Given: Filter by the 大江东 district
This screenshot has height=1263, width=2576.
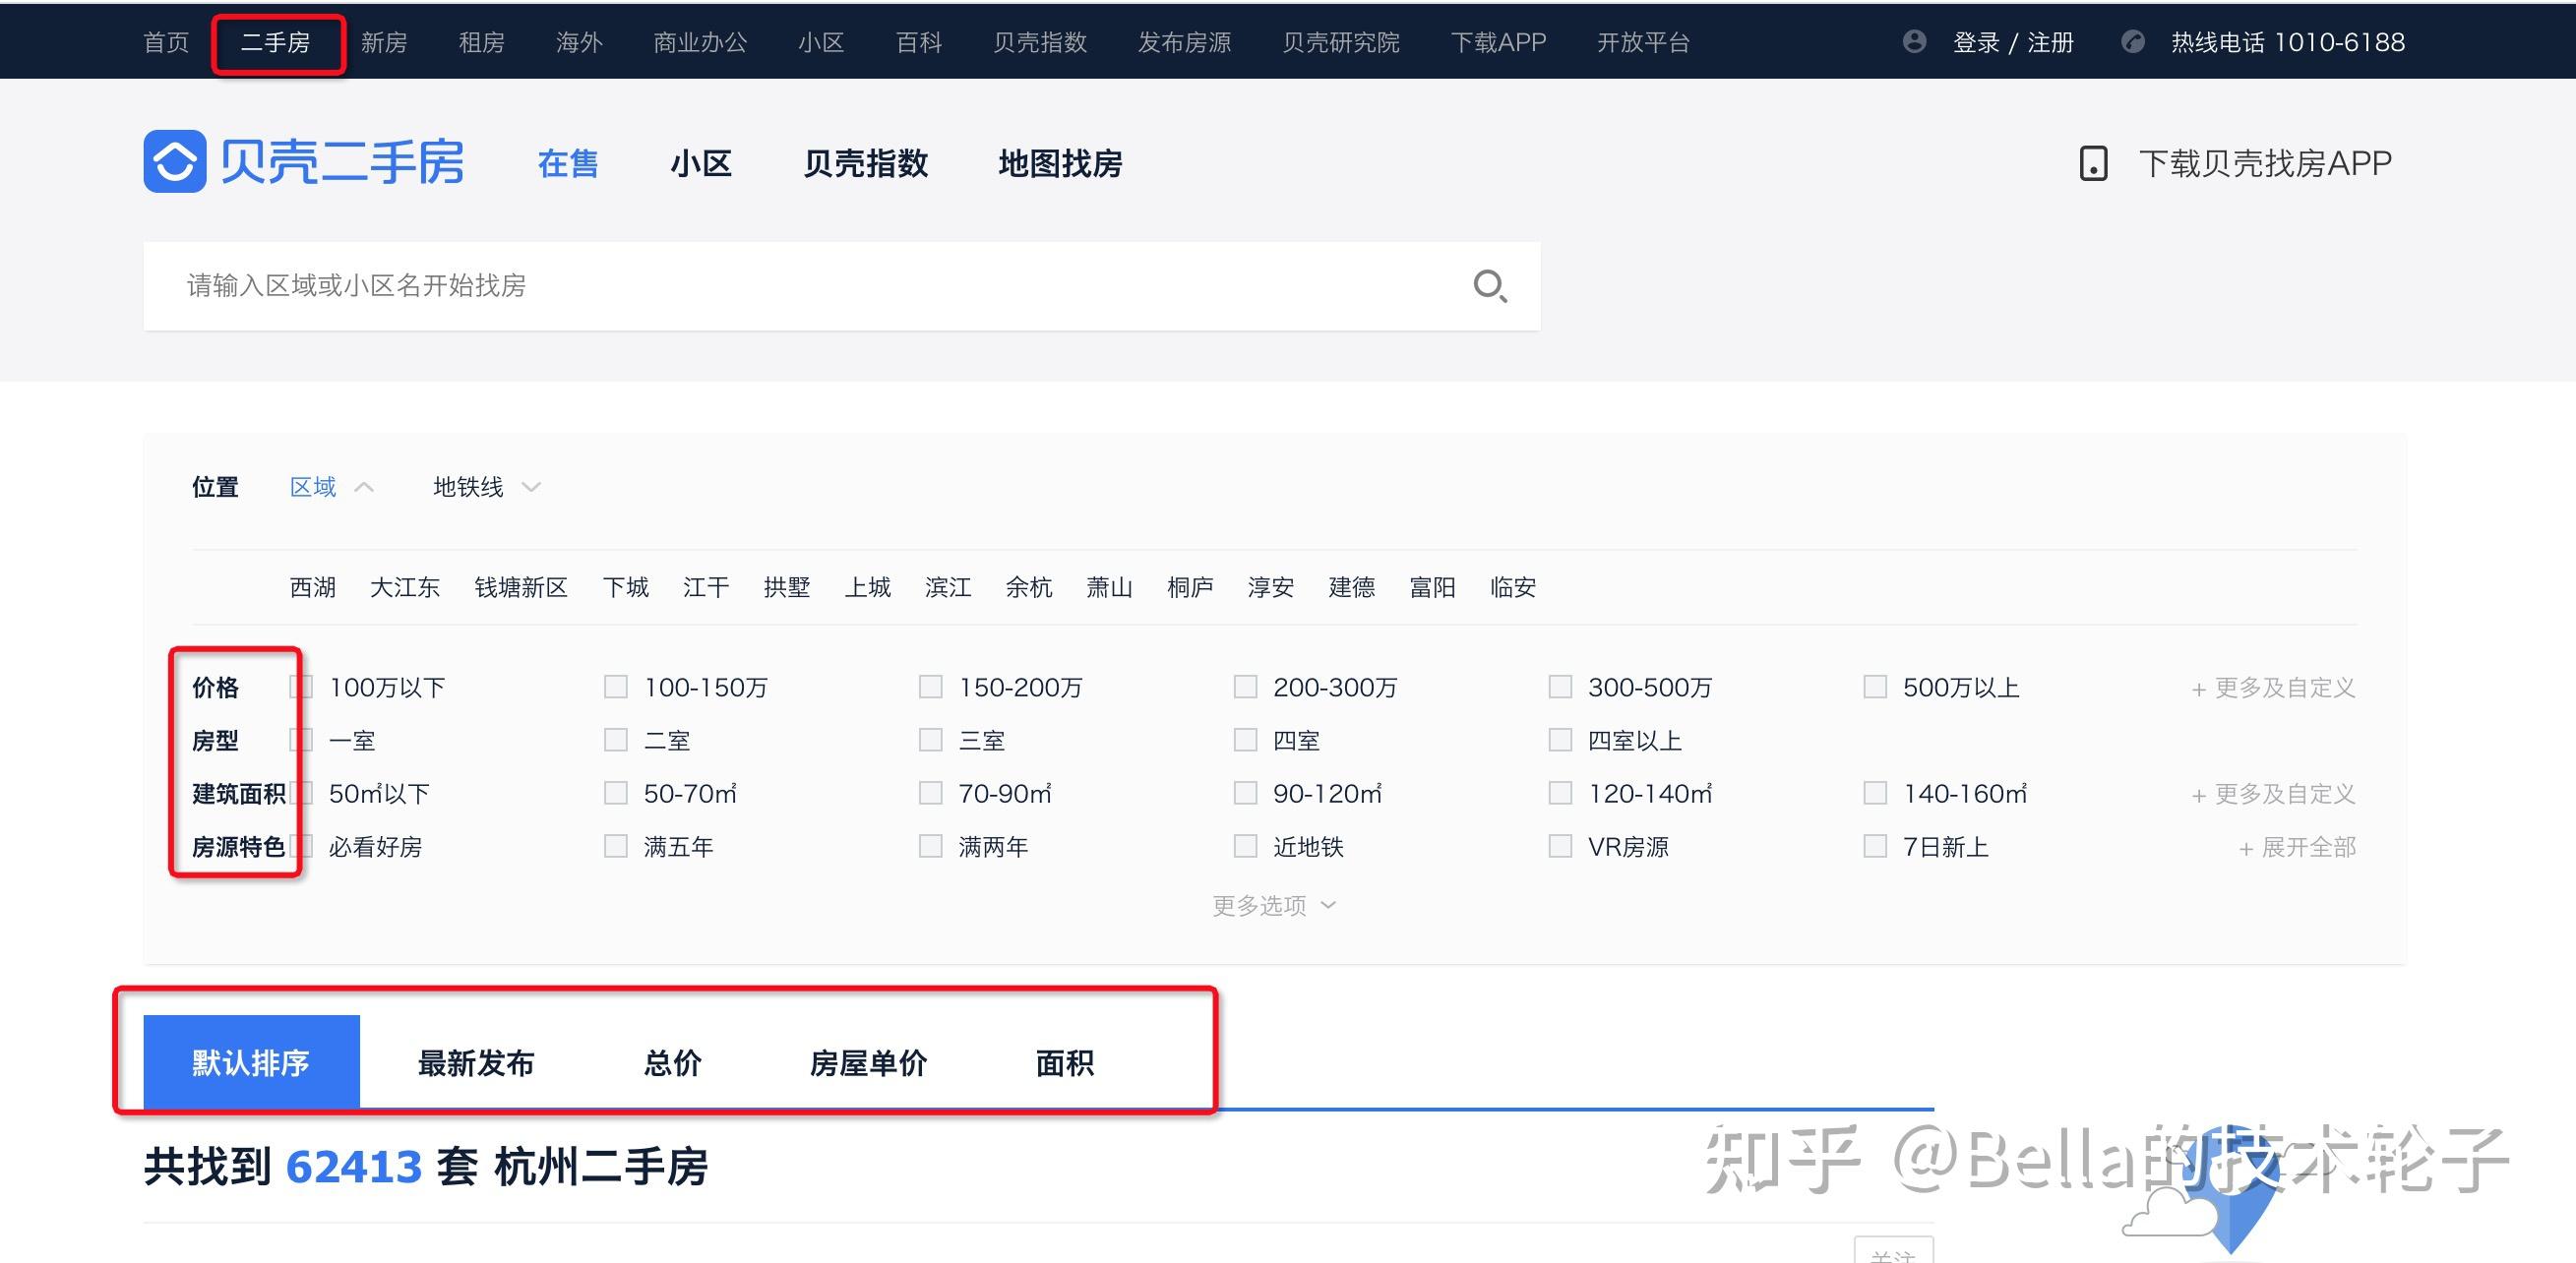Looking at the screenshot, I should click(x=405, y=587).
